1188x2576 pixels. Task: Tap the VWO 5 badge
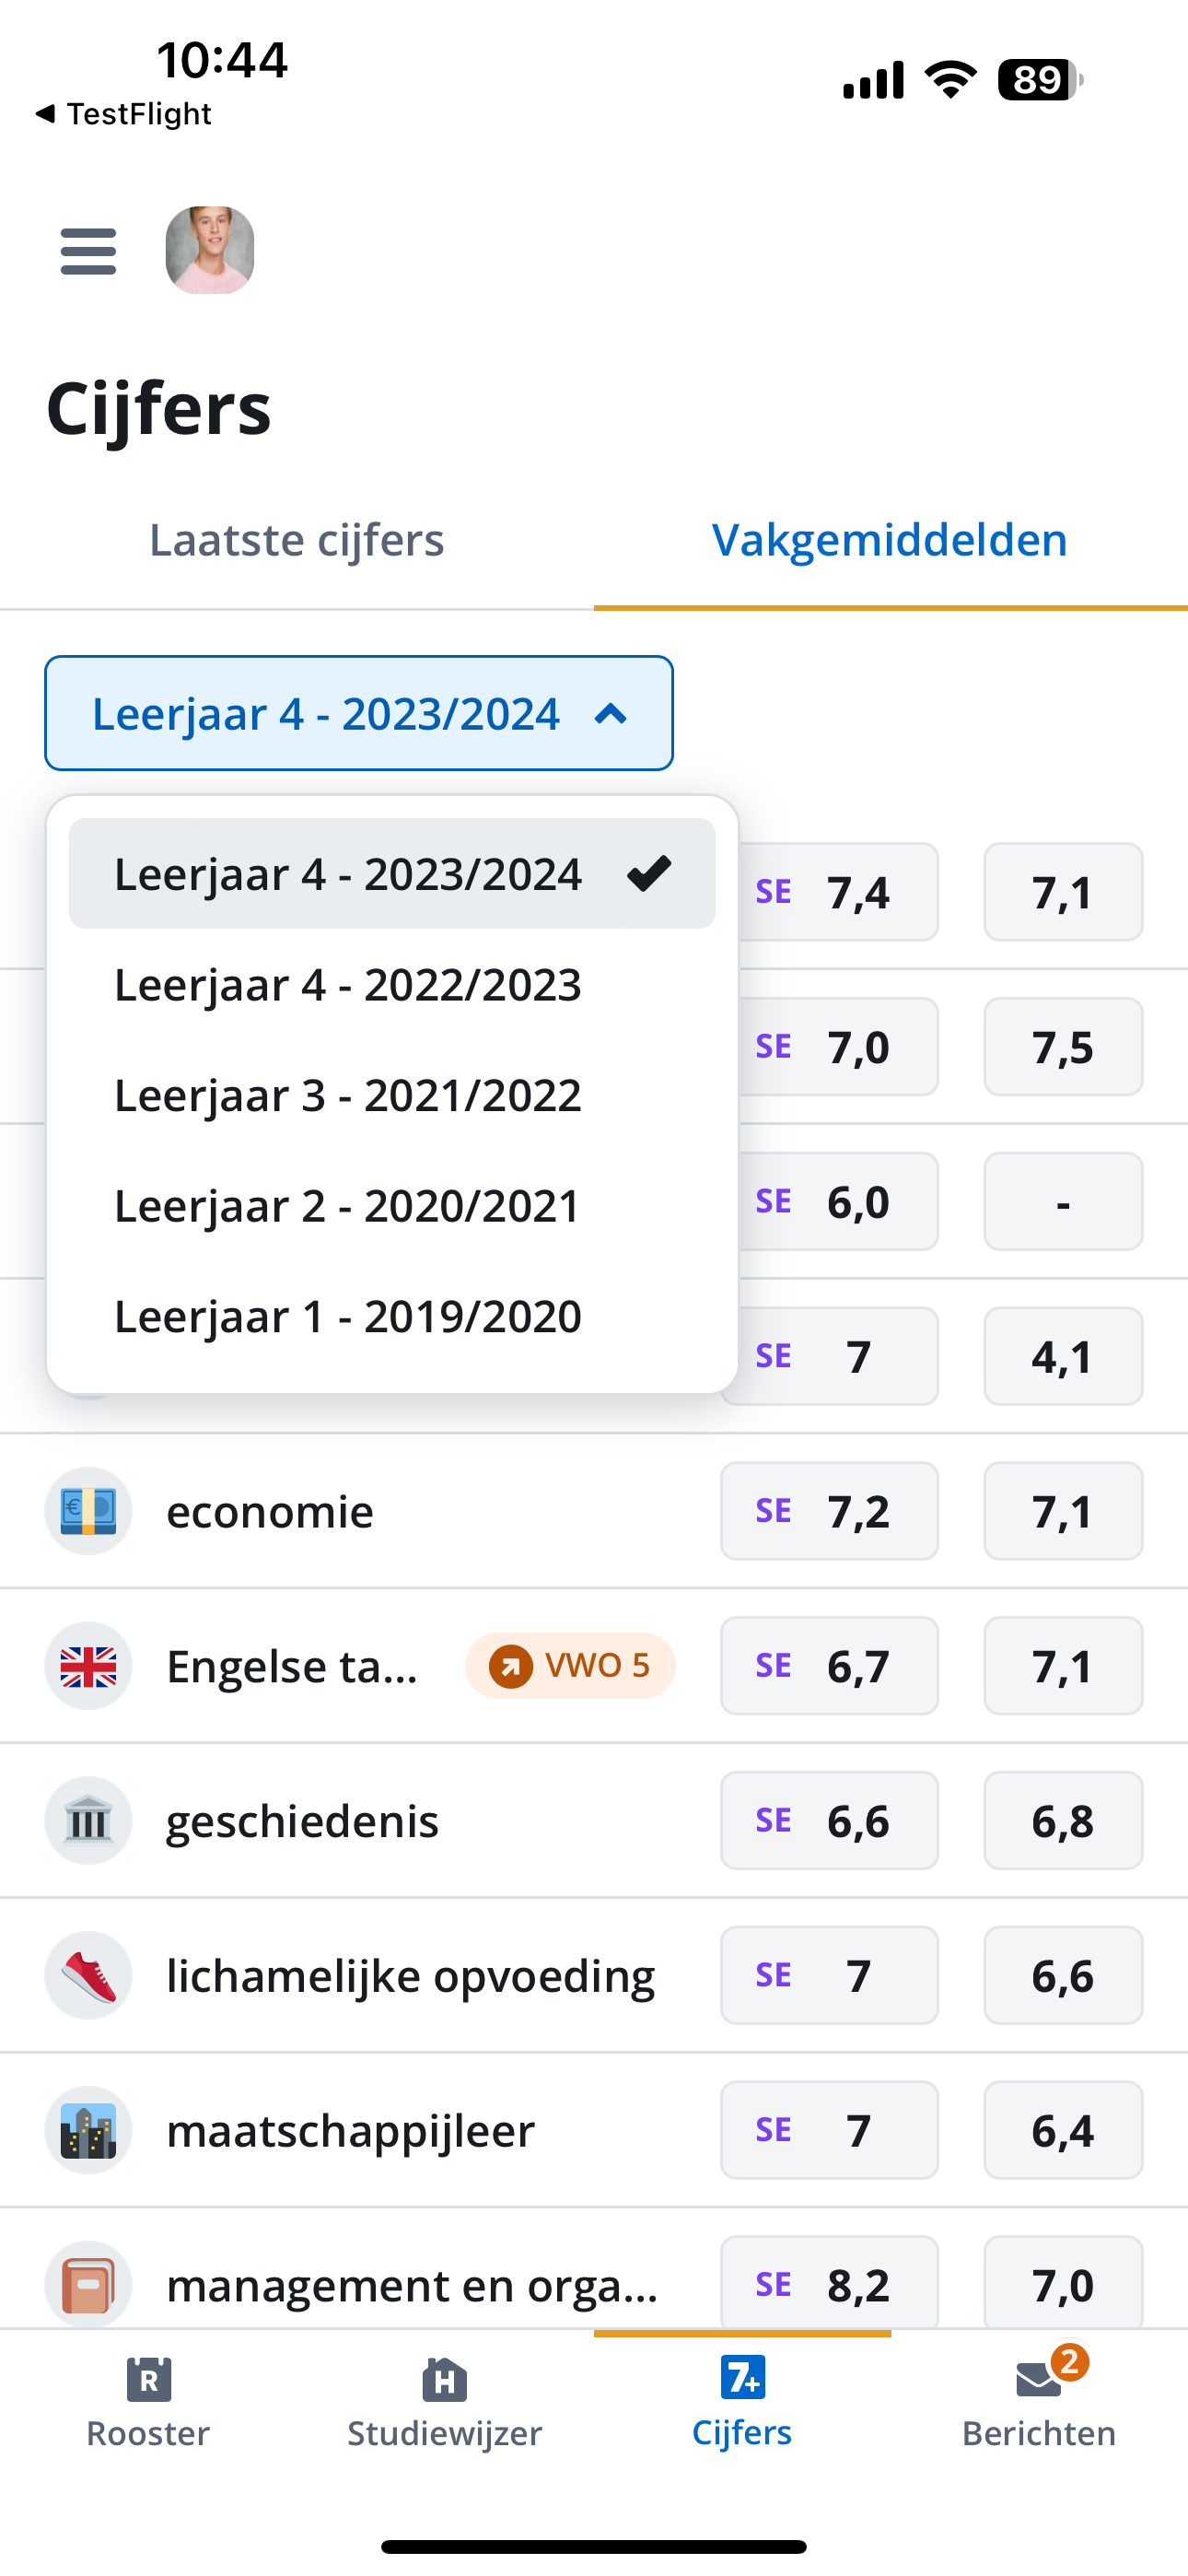570,1666
